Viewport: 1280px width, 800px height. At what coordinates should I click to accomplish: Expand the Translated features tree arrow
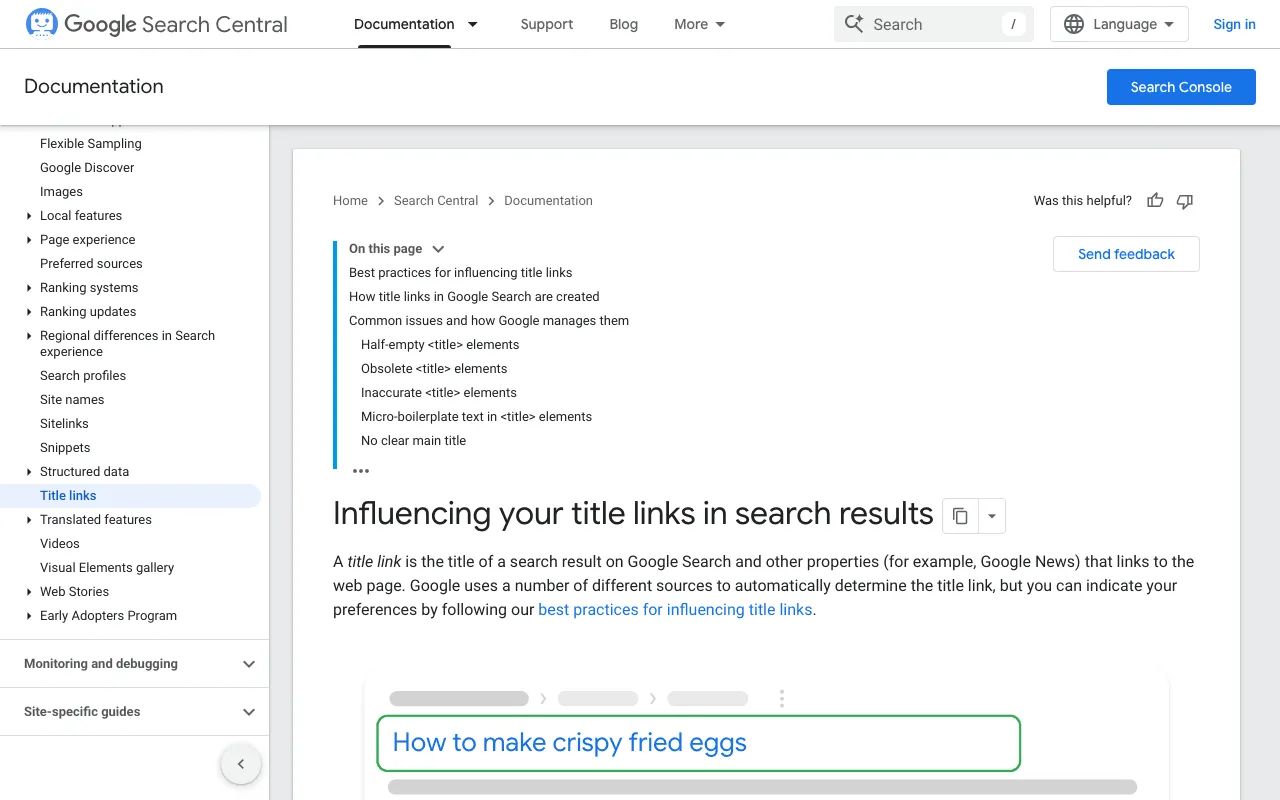click(x=29, y=520)
